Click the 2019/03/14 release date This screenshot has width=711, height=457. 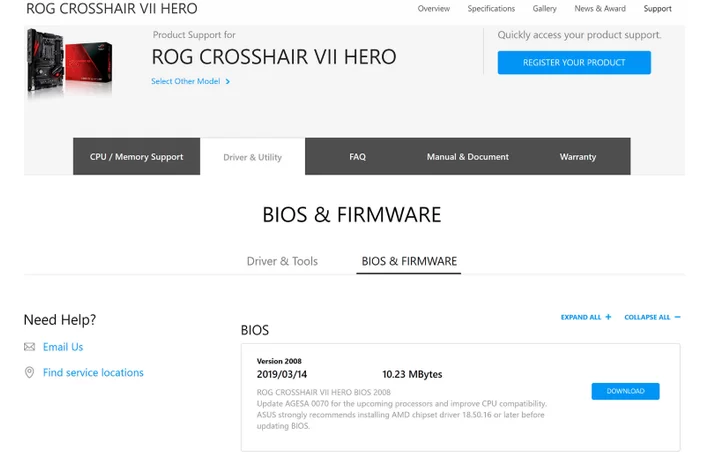282,374
